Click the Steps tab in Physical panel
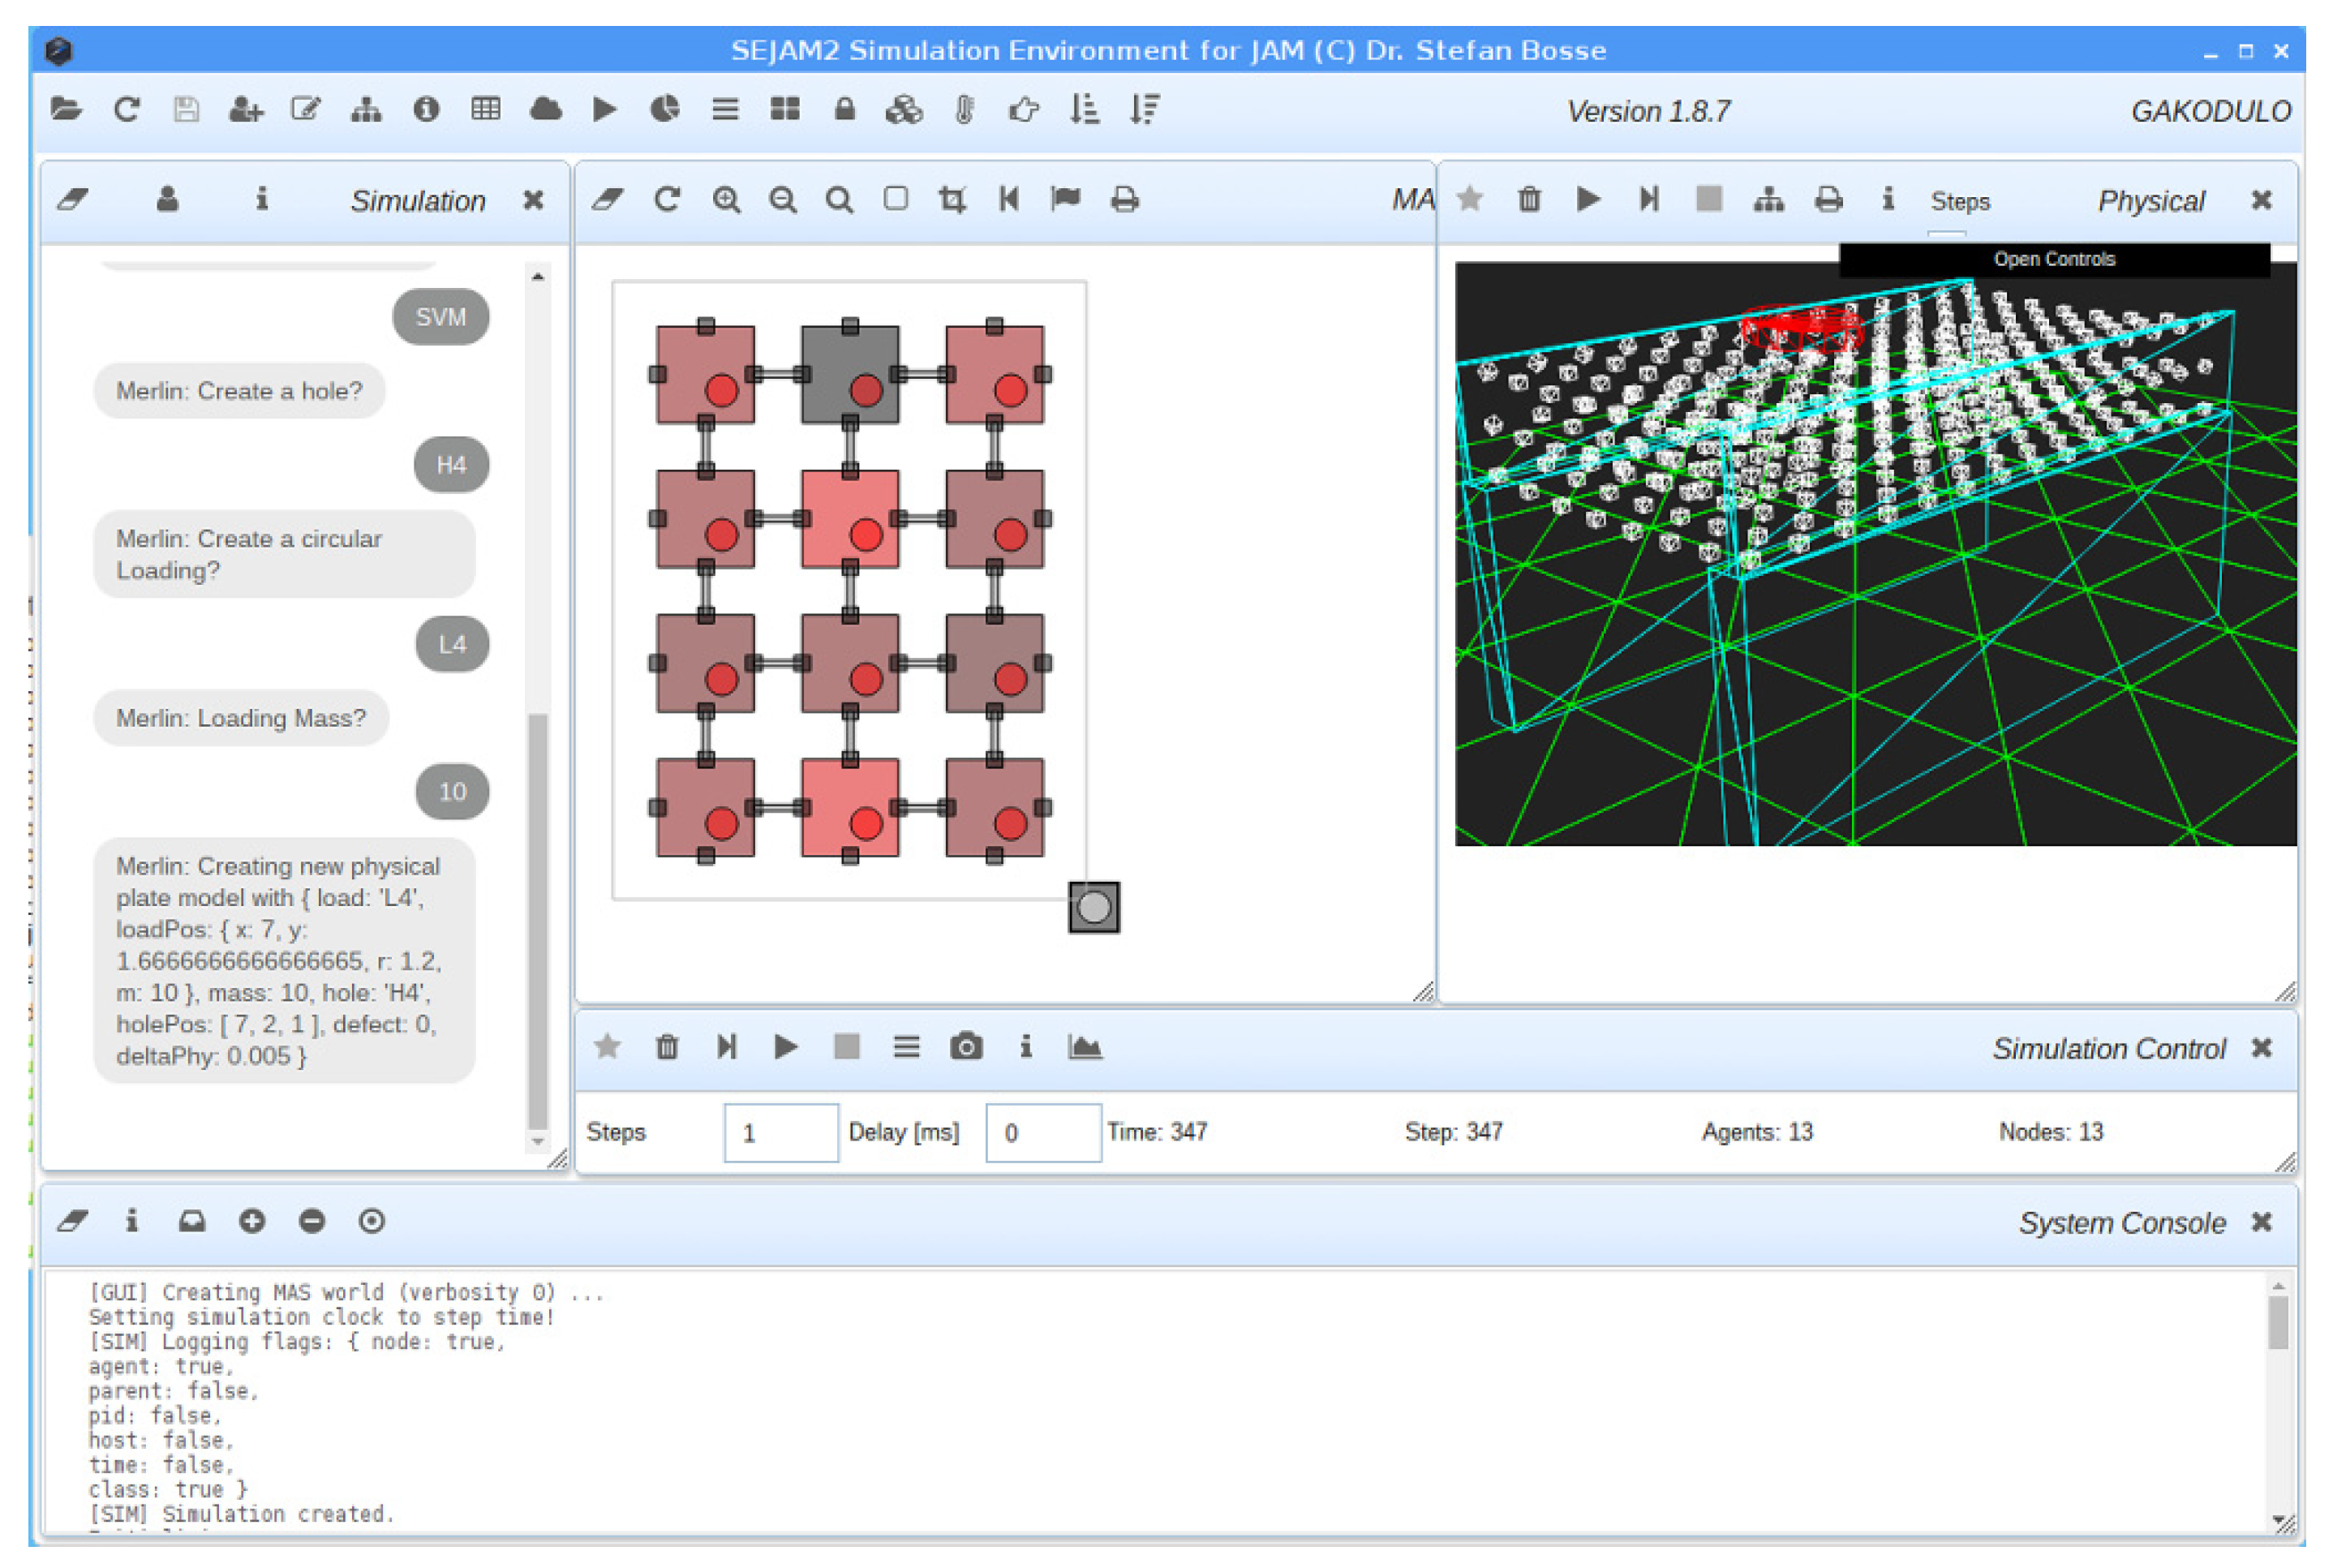Screen dimensions: 2333x1568 coord(1959,202)
